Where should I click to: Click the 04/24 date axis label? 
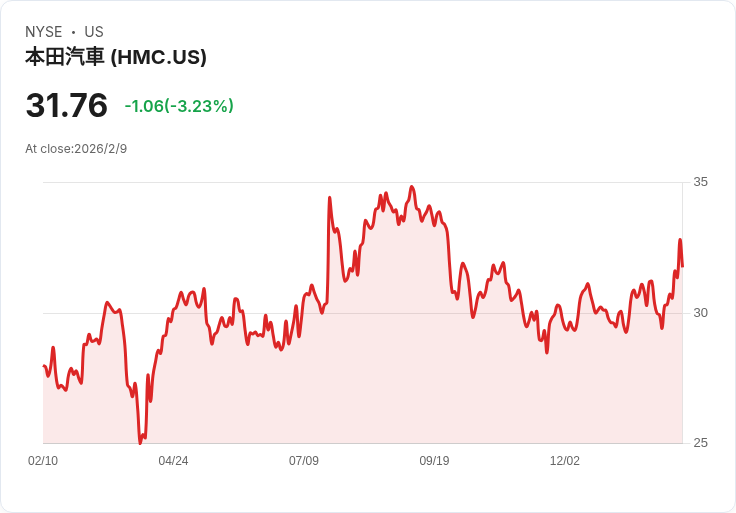[x=173, y=461]
